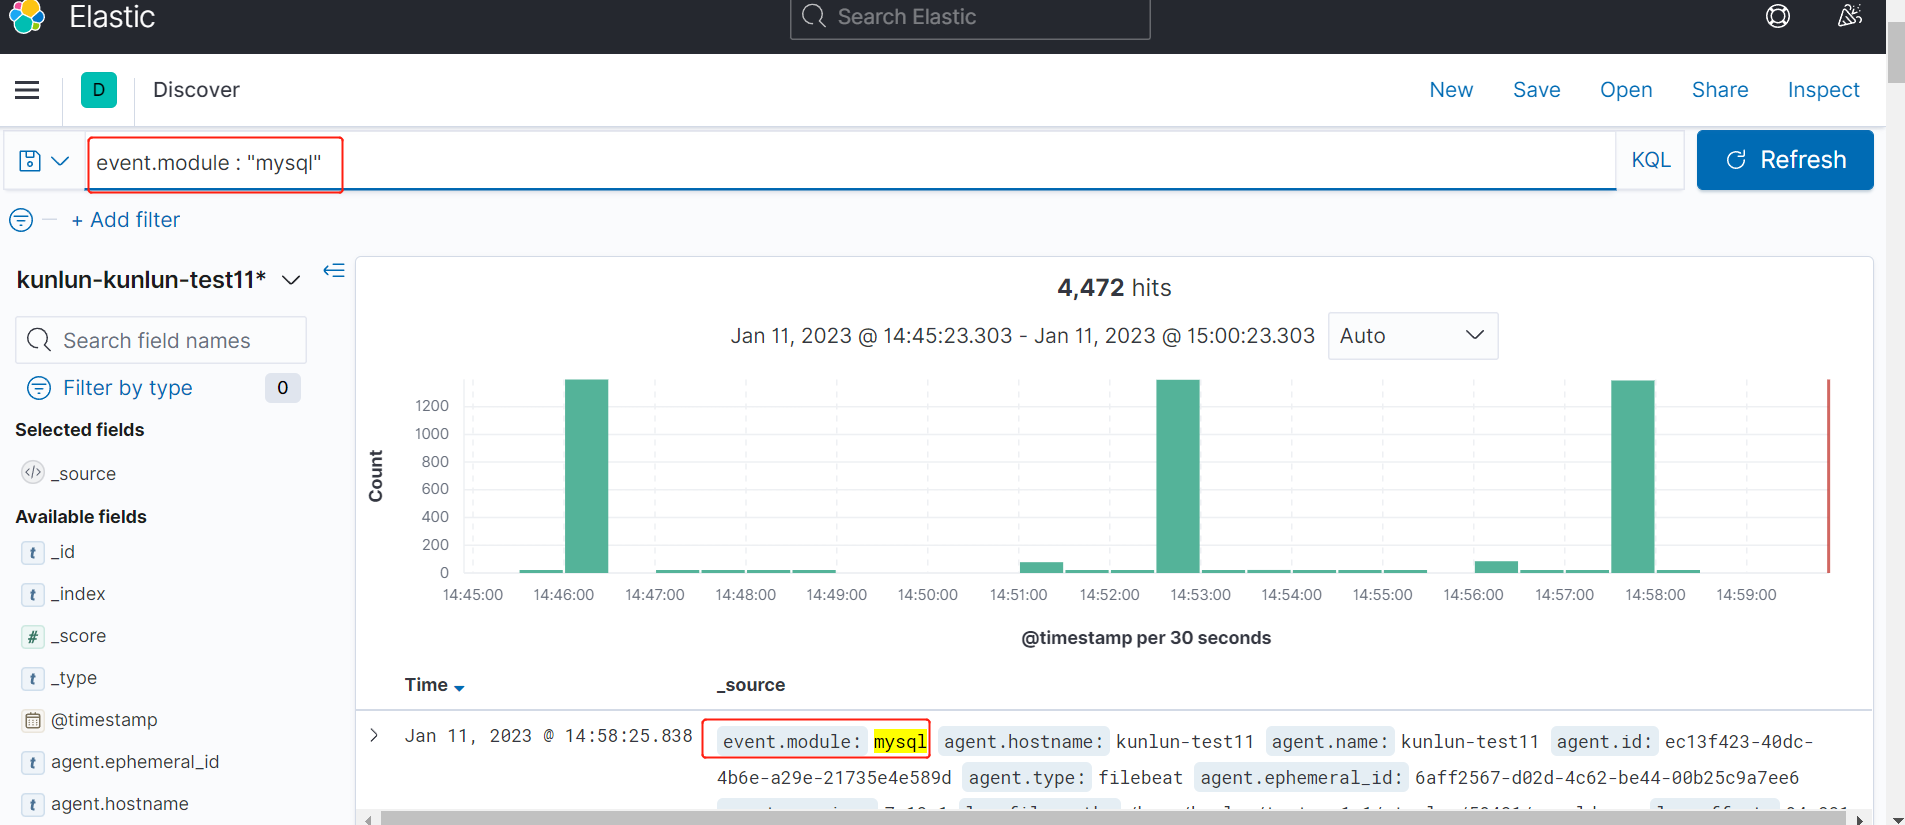Click the _source column header
Viewport: 1905px width, 825px height.
click(751, 685)
